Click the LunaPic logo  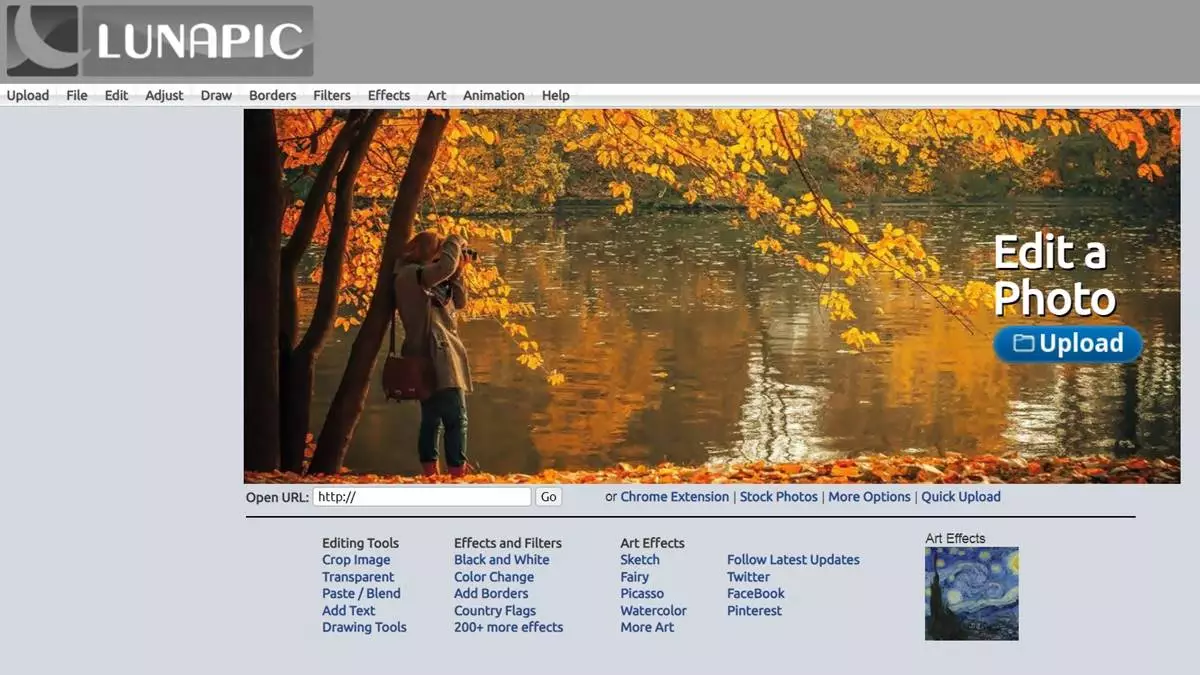tap(159, 41)
